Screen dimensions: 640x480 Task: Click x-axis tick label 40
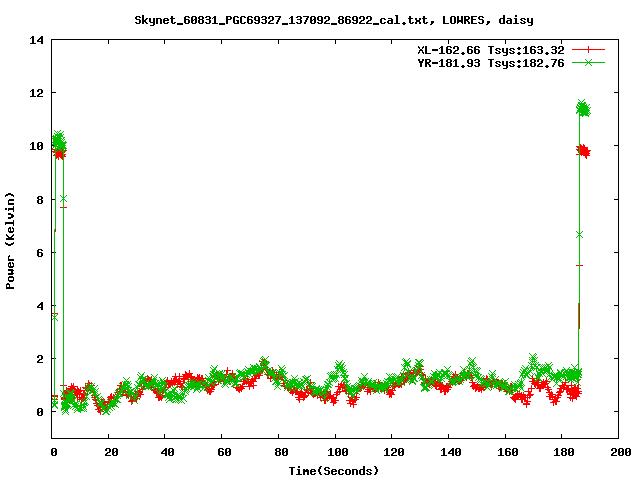click(168, 452)
